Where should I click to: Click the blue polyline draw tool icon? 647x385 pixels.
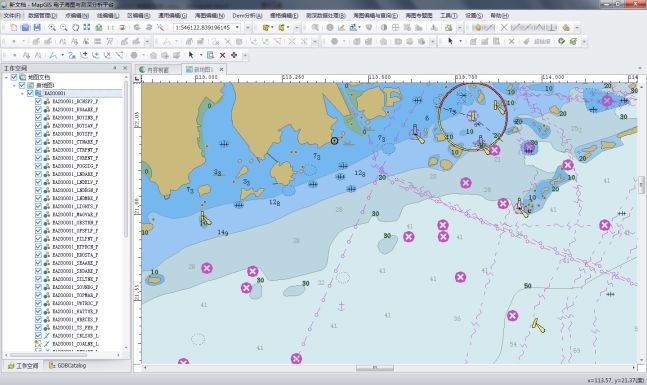coord(53,55)
